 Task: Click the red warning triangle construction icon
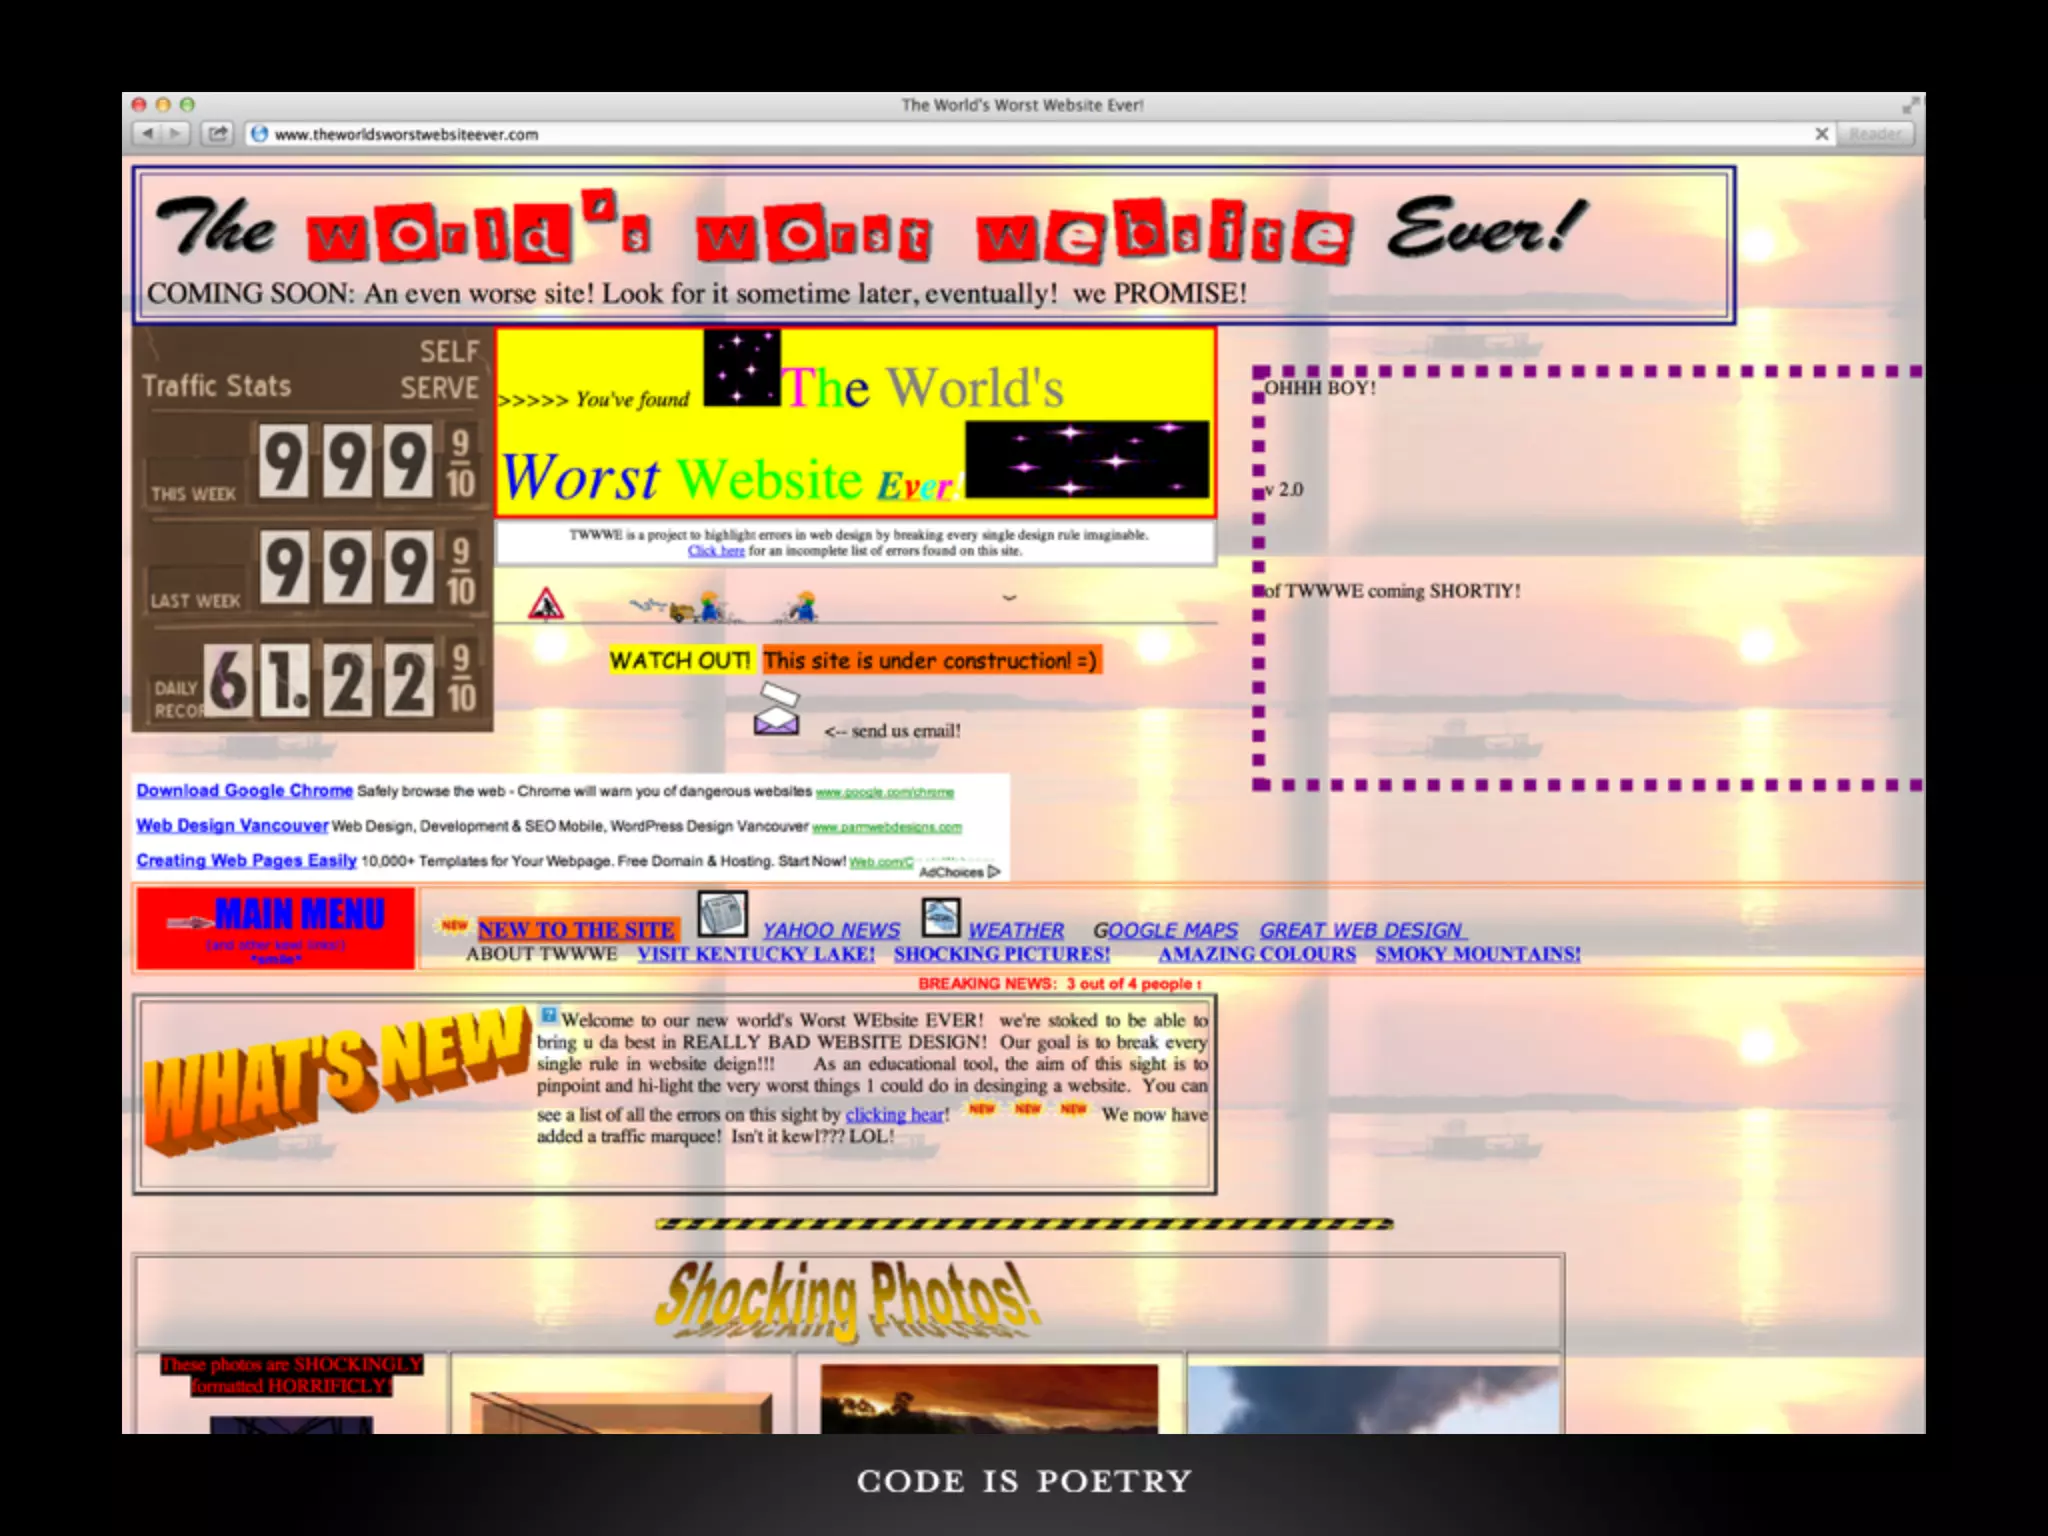tap(546, 604)
